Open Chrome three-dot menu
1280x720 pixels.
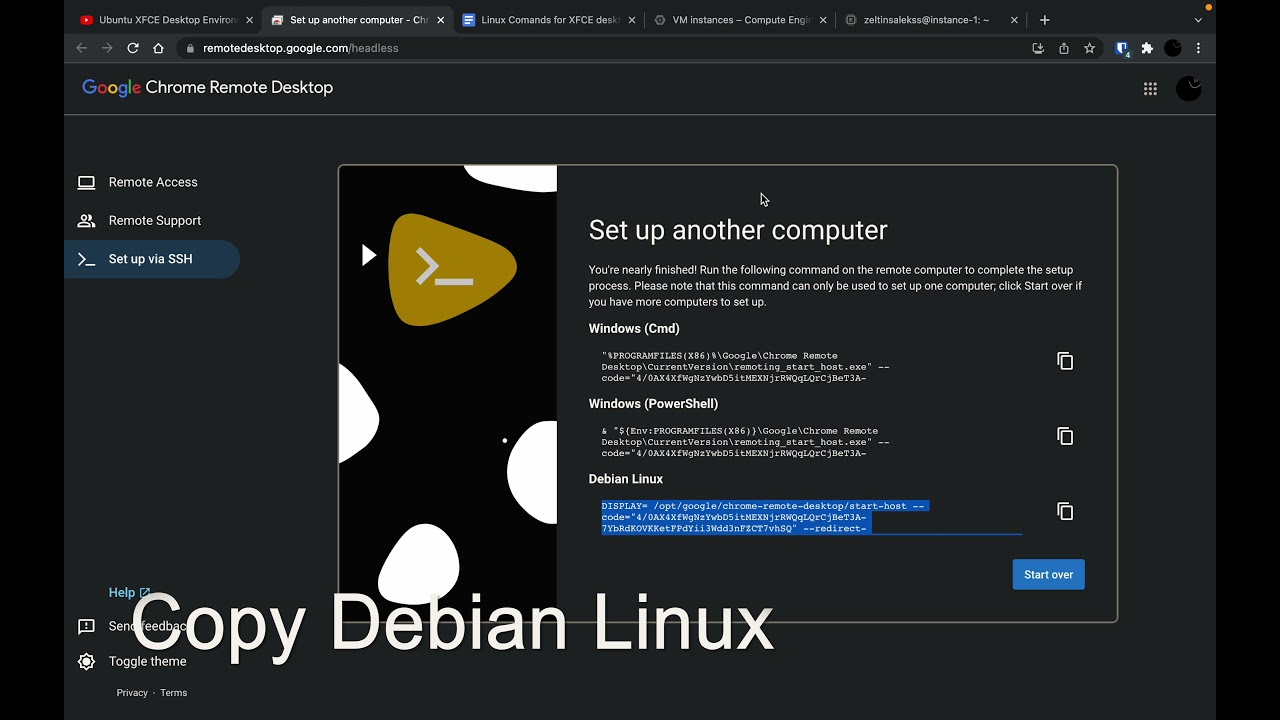click(1198, 48)
